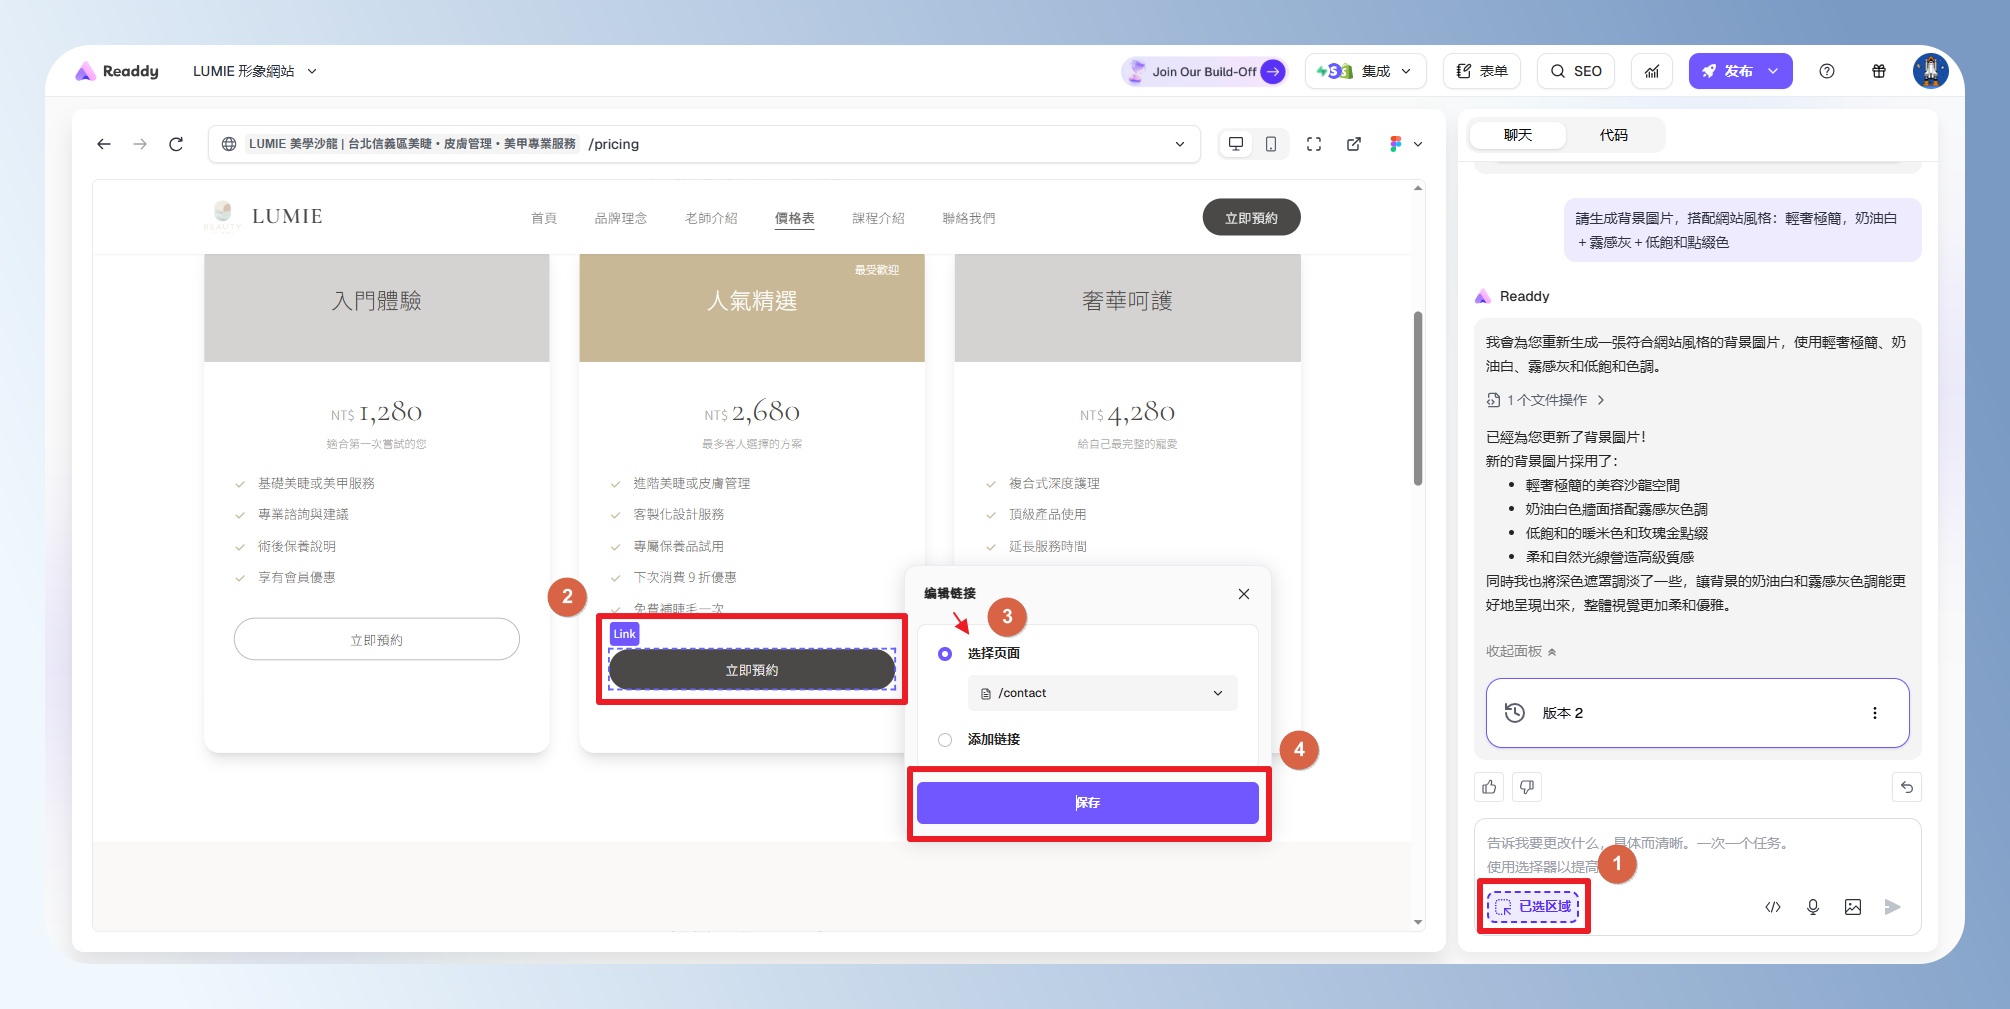Select the 选择页面 radio option
The image size is (2010, 1009).
(x=945, y=653)
